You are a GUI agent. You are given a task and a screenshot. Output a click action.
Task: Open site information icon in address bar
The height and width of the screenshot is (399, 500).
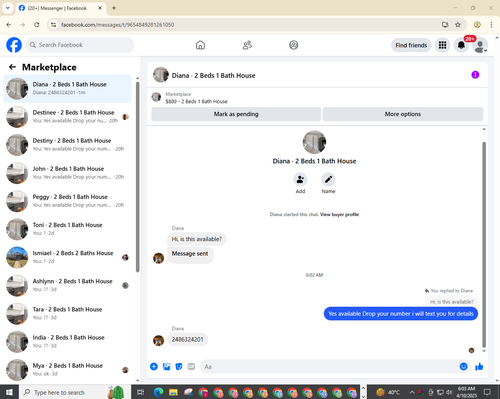click(x=53, y=25)
